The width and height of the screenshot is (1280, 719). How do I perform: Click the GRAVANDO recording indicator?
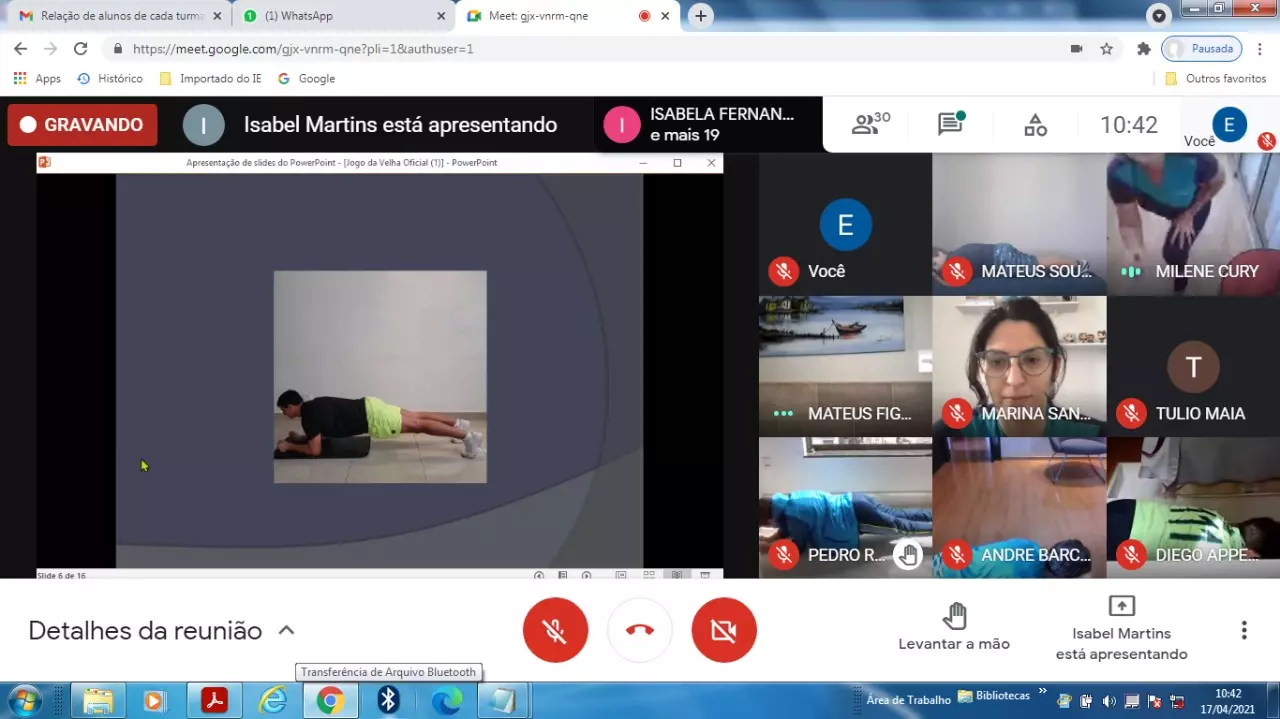(x=82, y=125)
